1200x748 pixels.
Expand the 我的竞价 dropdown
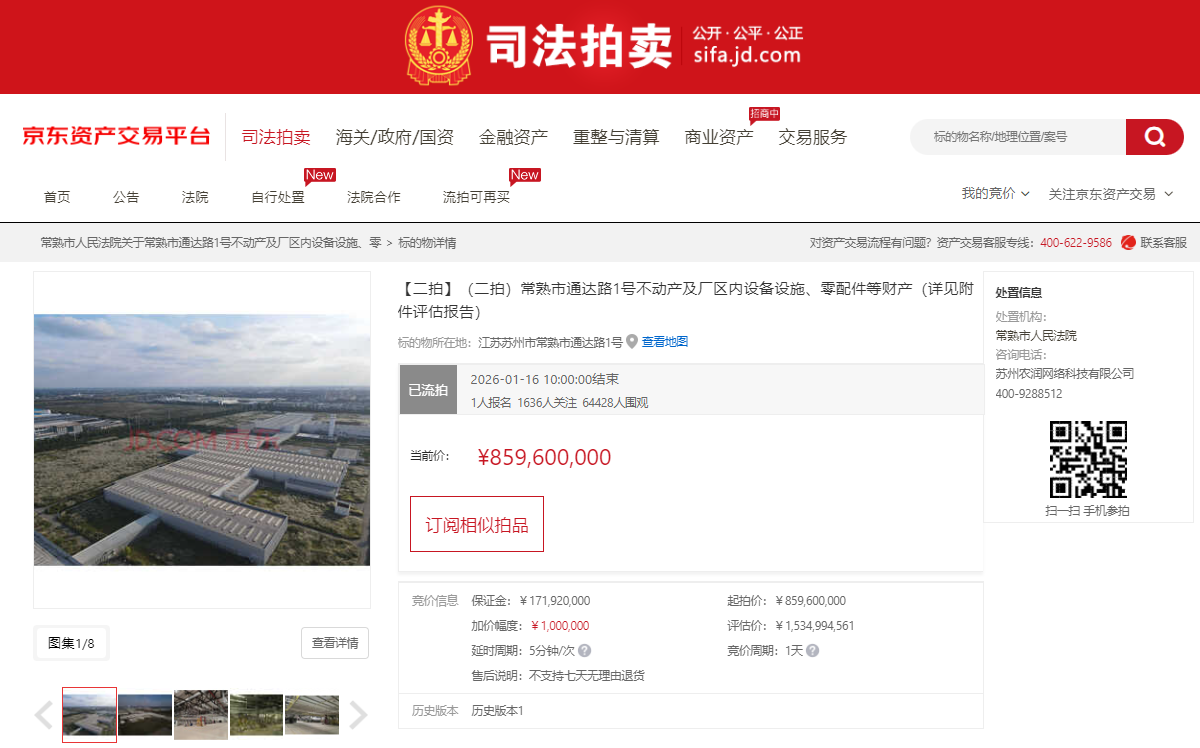[995, 194]
